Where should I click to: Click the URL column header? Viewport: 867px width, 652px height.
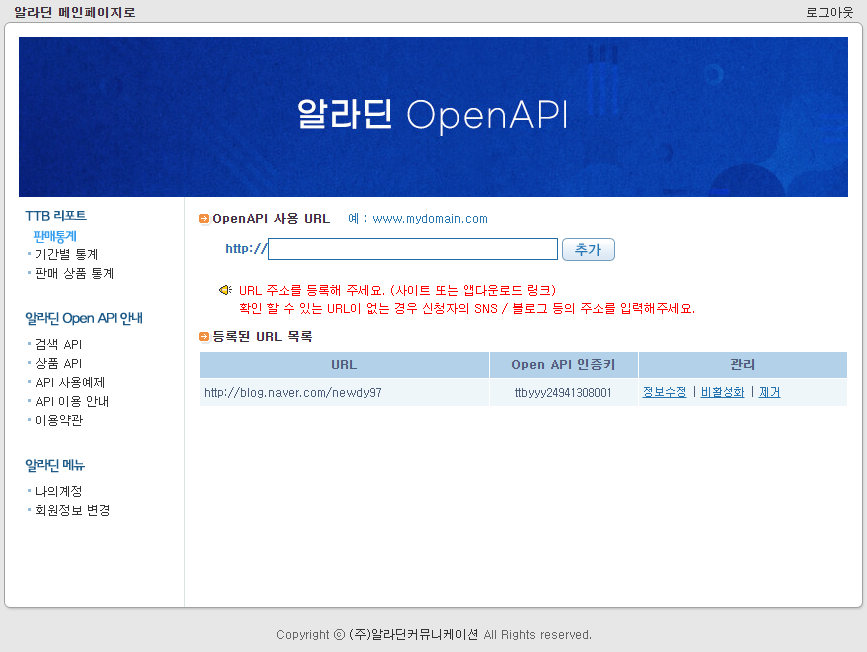pos(344,365)
